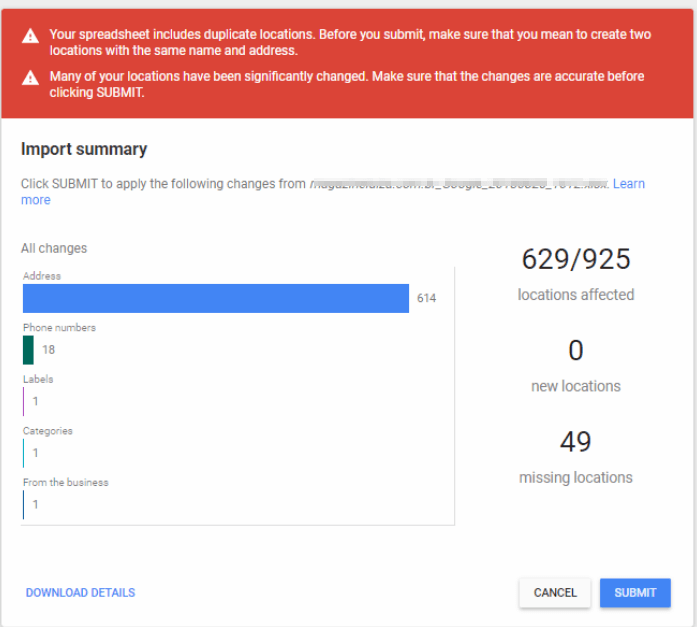Click the 49 missing locations count
Screen dimensions: 697x627
click(x=576, y=442)
